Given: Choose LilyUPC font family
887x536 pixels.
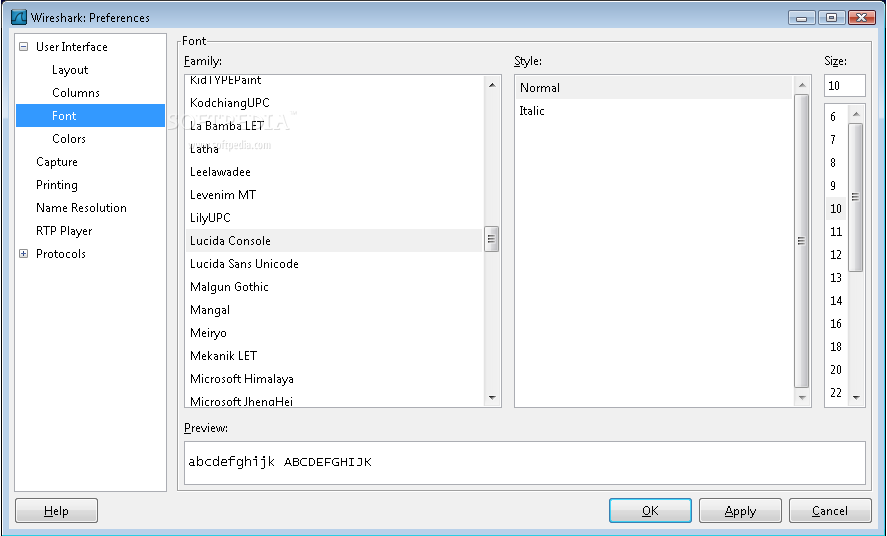Looking at the screenshot, I should pos(334,218).
